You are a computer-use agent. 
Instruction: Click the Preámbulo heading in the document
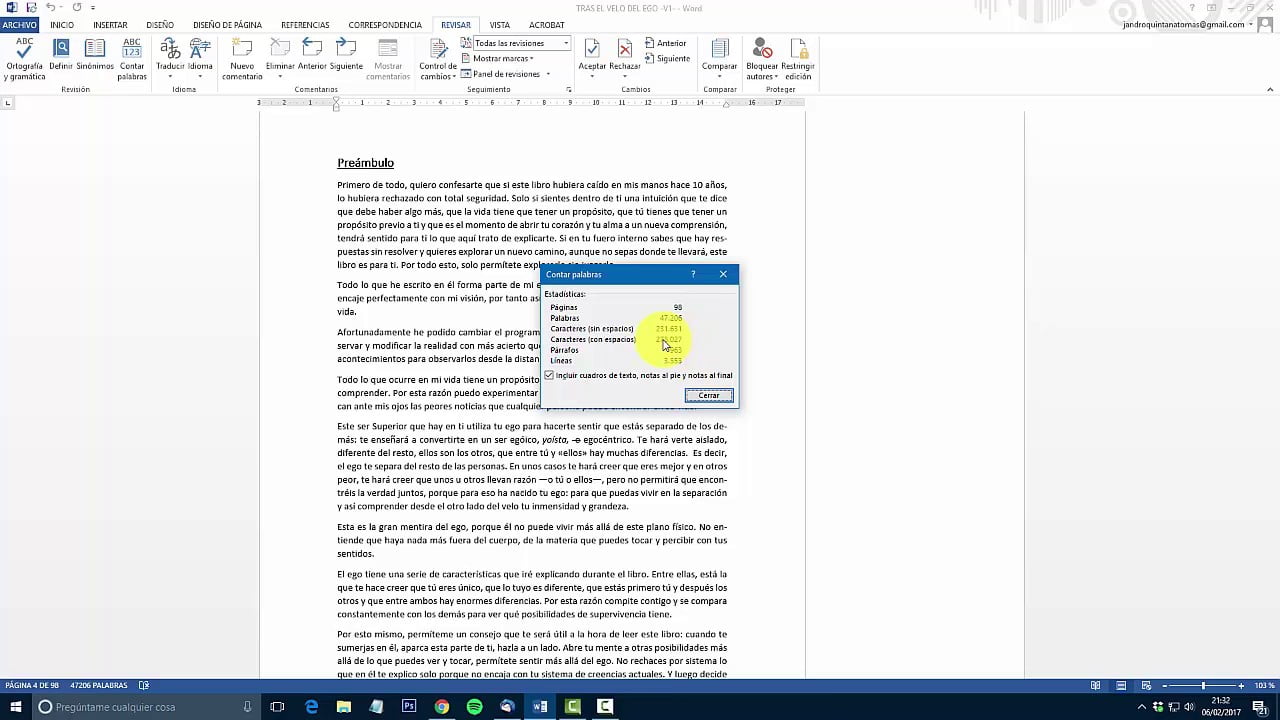point(365,163)
